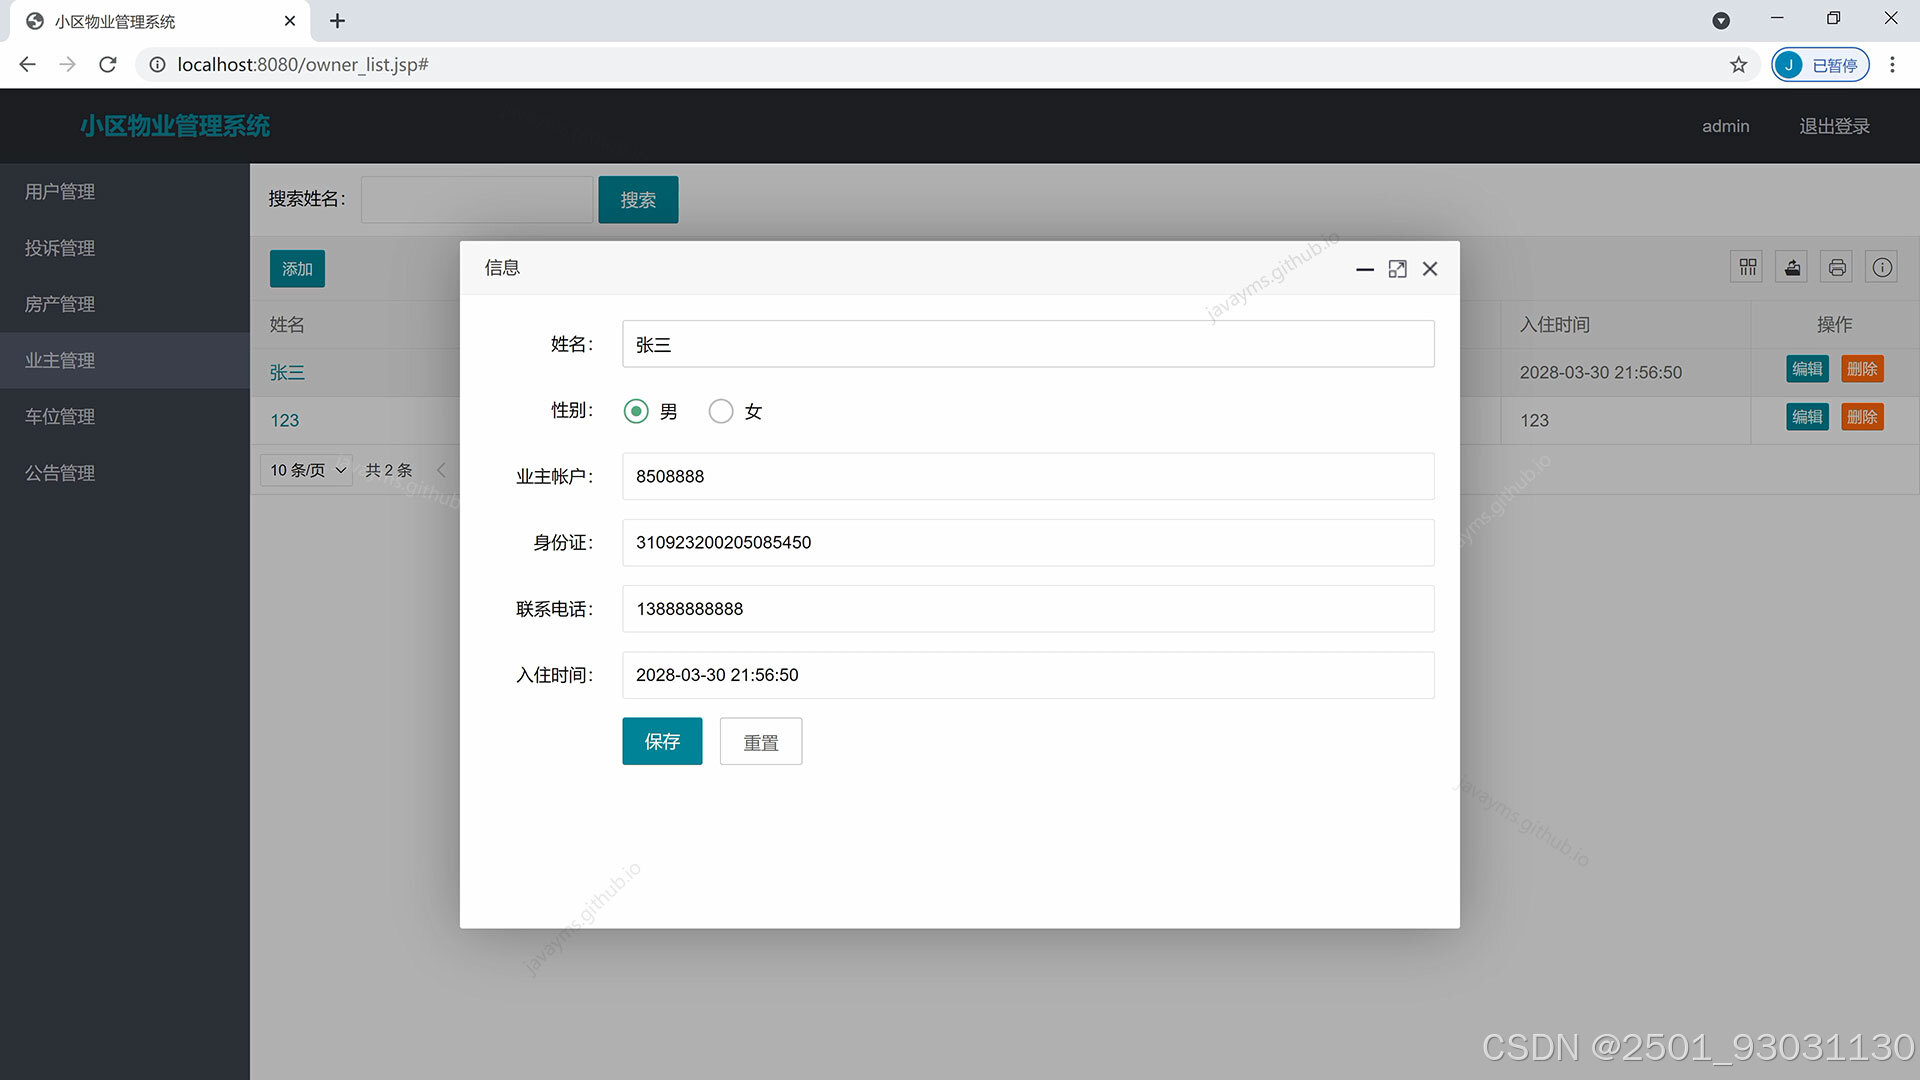Viewport: 1920px width, 1080px height.
Task: Click the 姓名 input field containing 张三
Action: [1028, 344]
